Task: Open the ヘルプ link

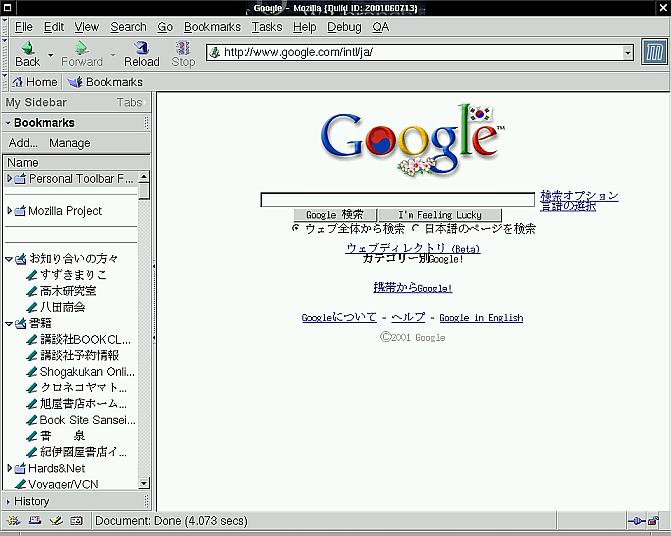Action: click(x=409, y=317)
